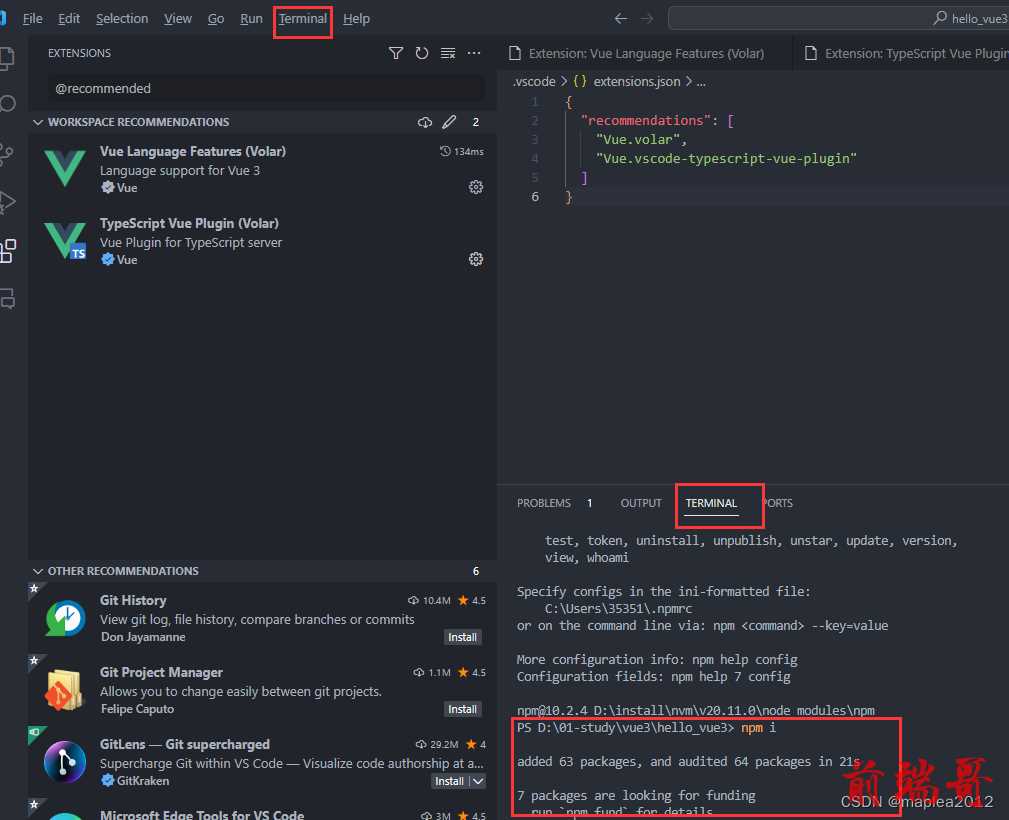Switch to the Ports panel tab
The image size is (1009, 820).
point(777,503)
